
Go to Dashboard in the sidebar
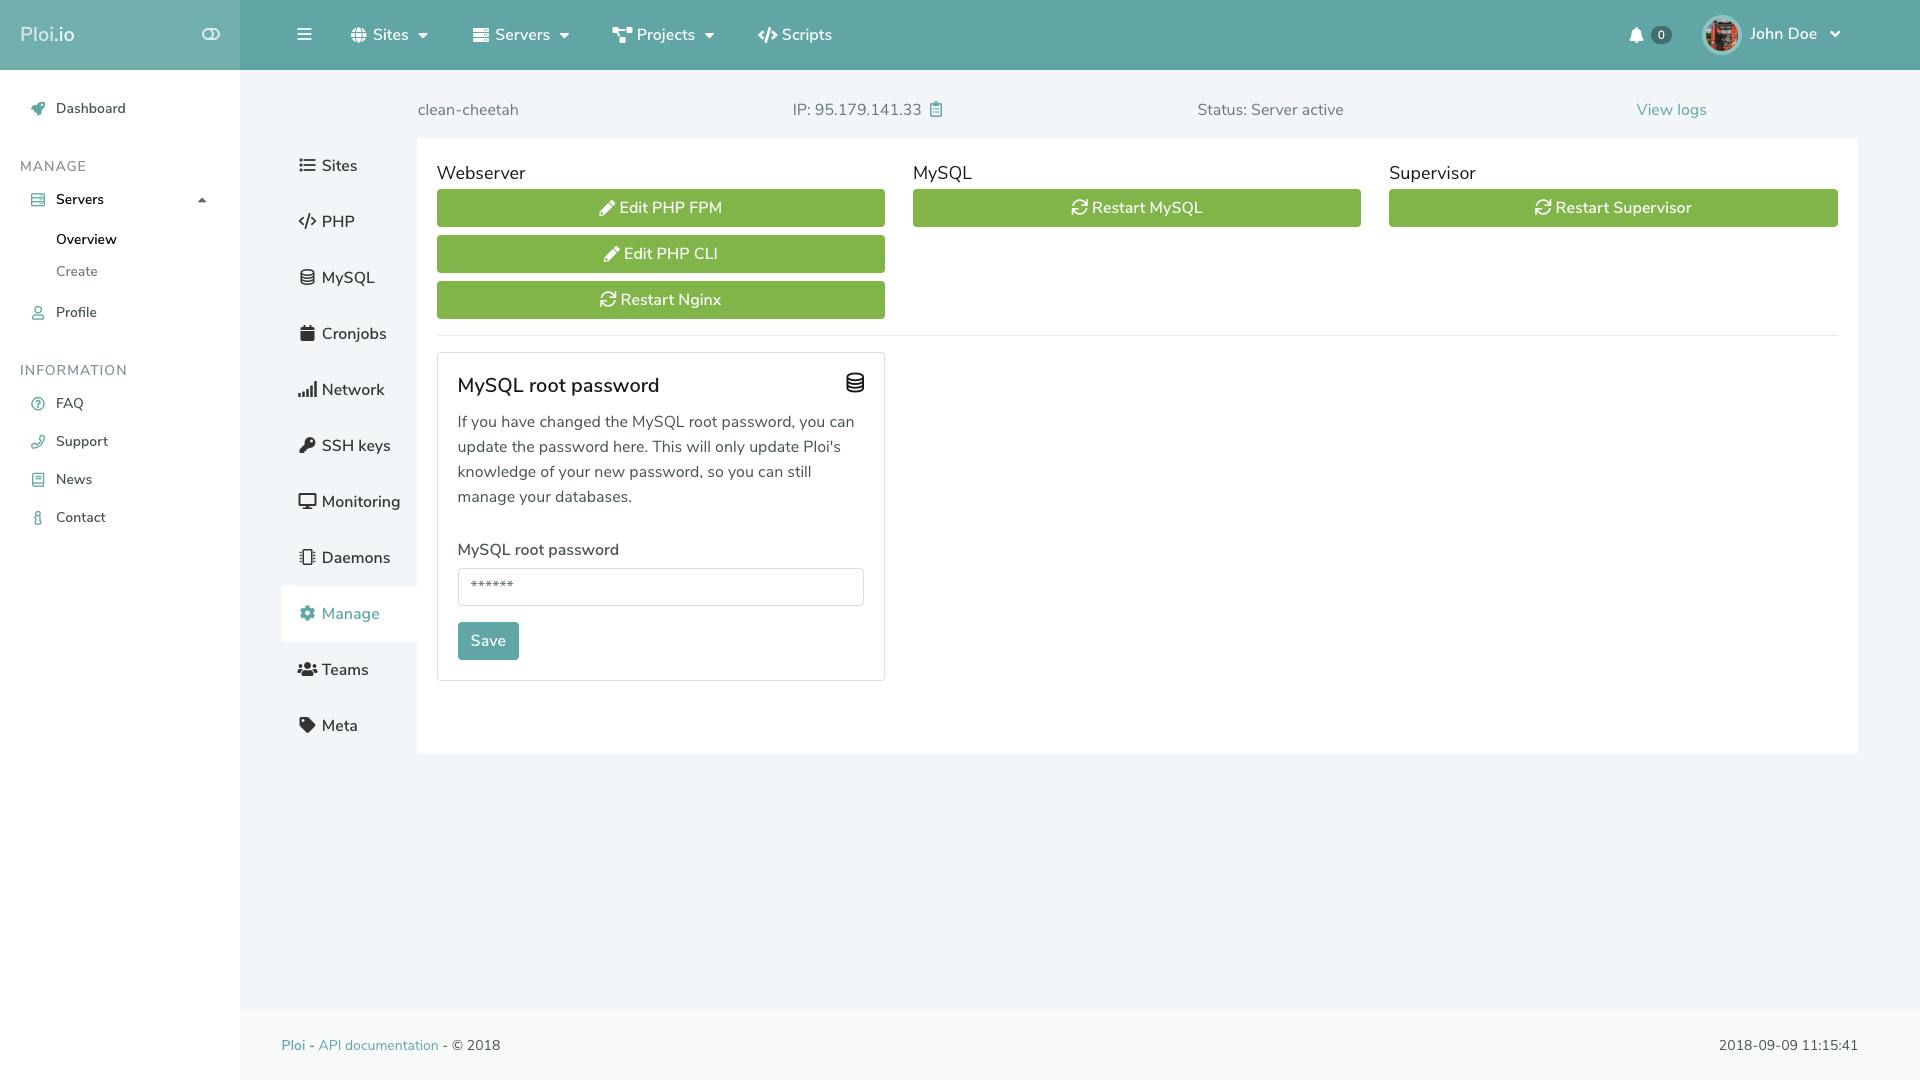[x=90, y=109]
